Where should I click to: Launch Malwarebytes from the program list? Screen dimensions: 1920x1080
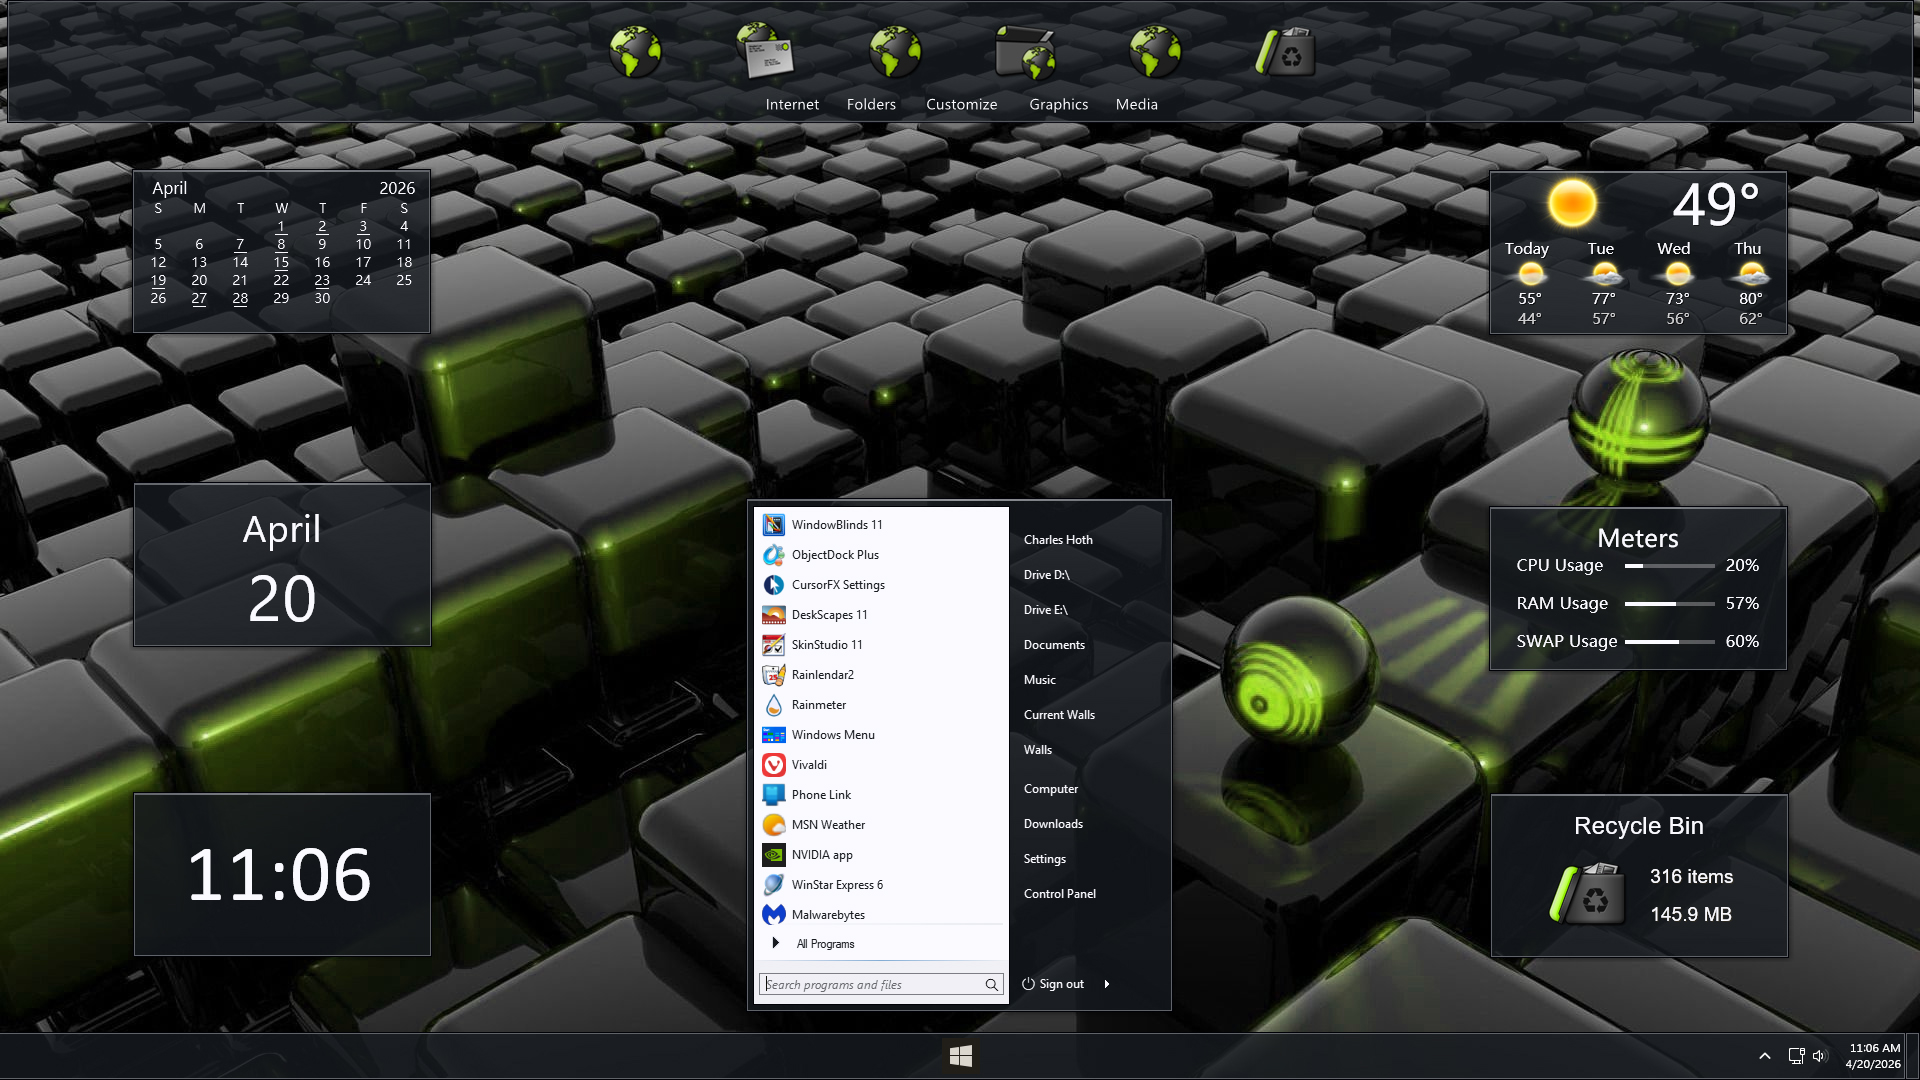click(x=827, y=915)
